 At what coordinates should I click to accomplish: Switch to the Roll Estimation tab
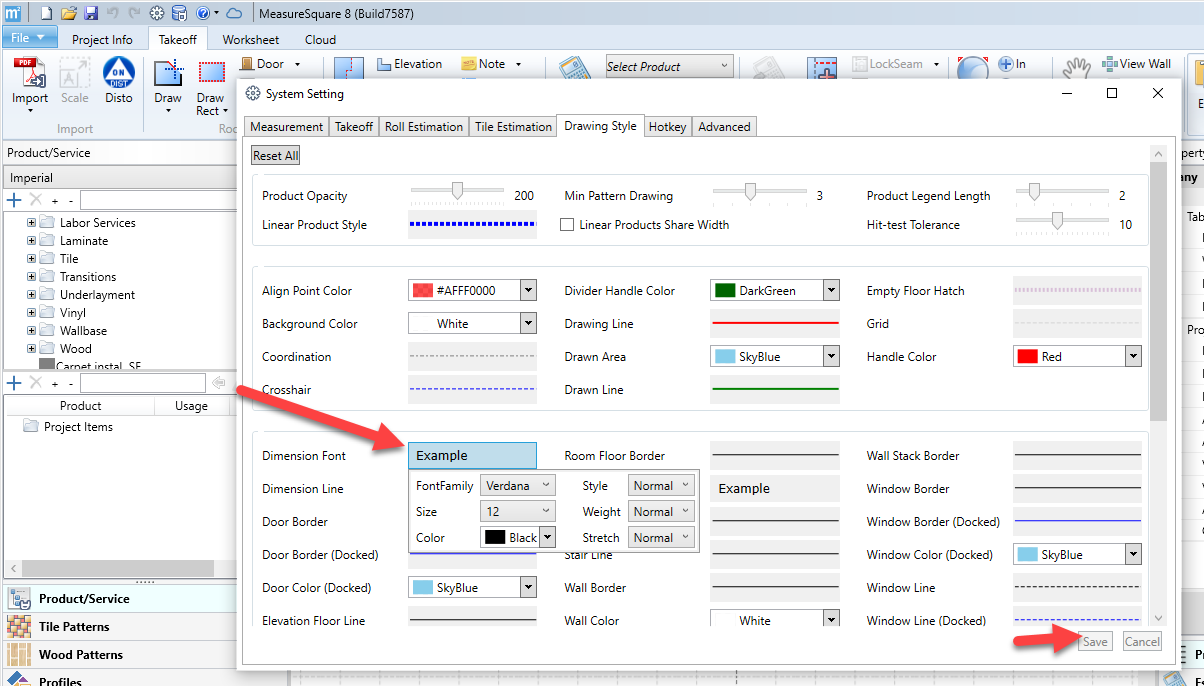coord(424,127)
